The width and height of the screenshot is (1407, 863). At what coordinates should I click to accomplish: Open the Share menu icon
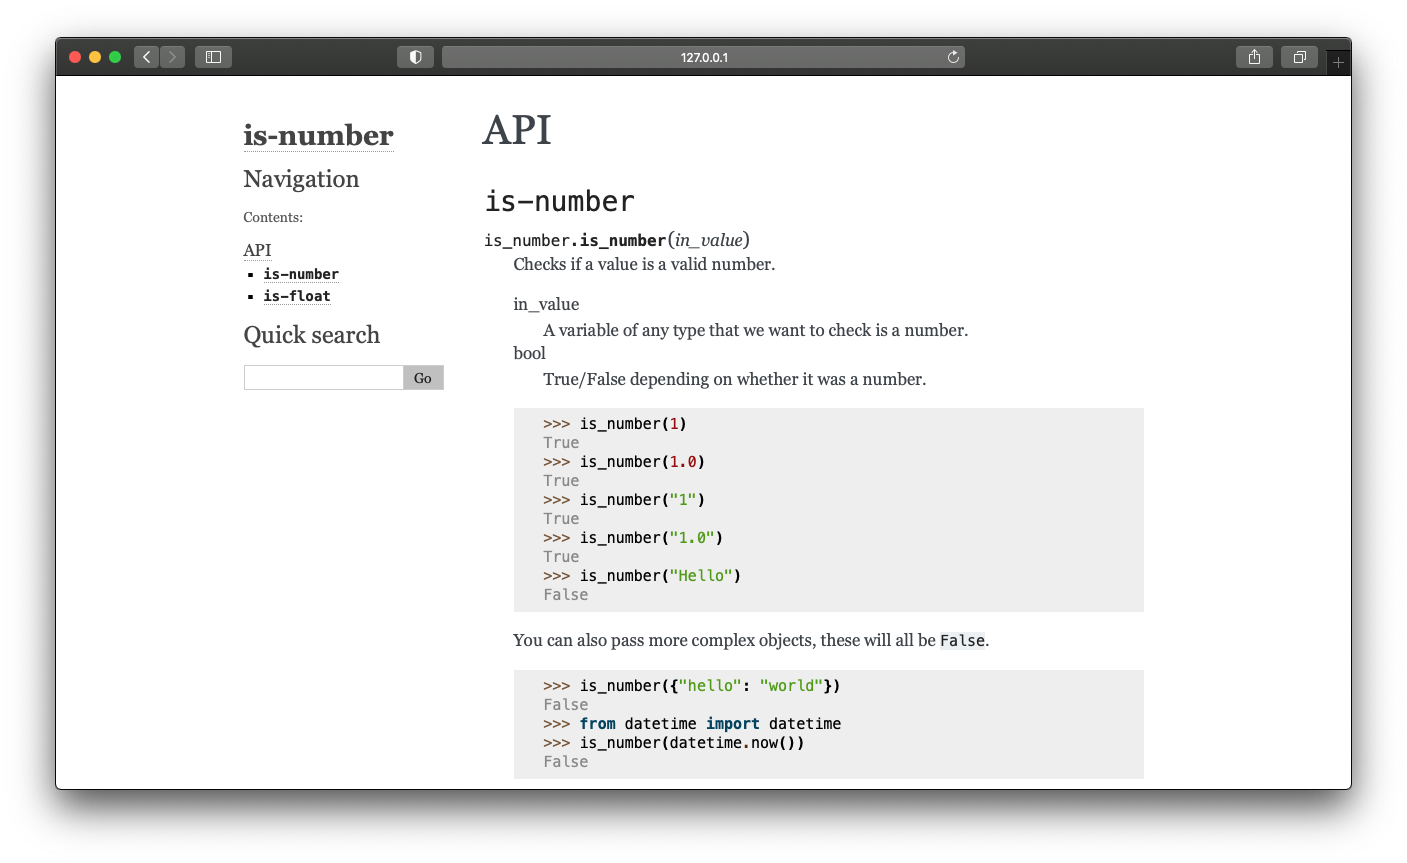pyautogui.click(x=1254, y=57)
